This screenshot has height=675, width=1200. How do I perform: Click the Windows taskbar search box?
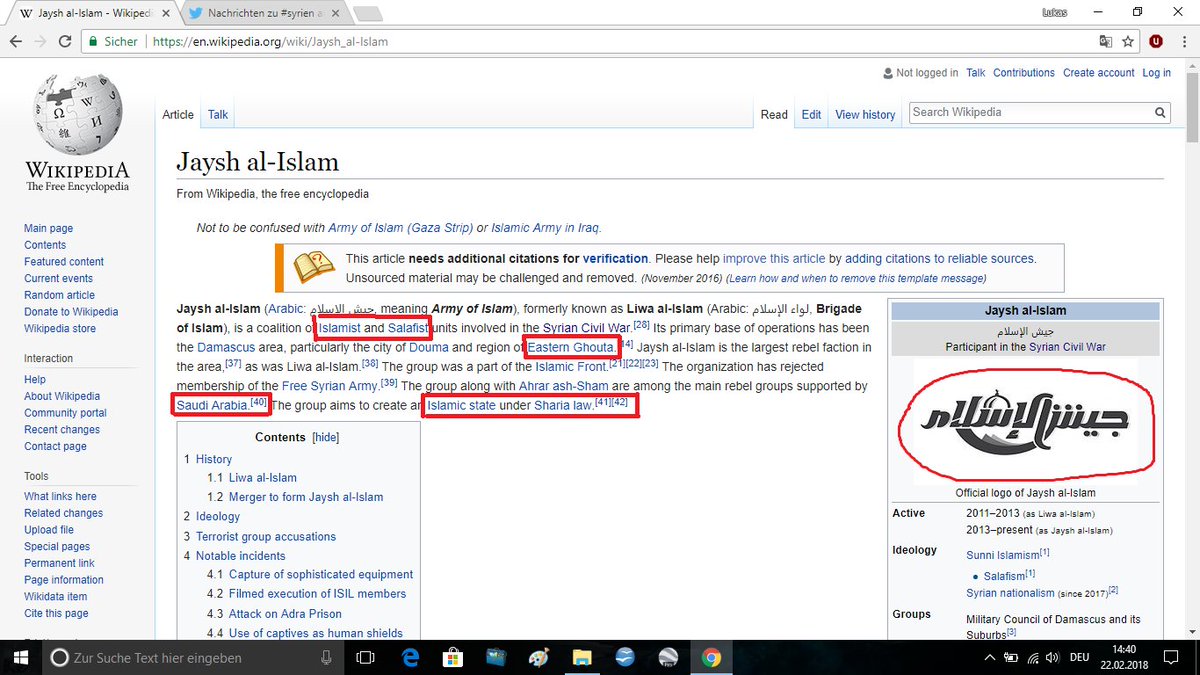point(194,657)
